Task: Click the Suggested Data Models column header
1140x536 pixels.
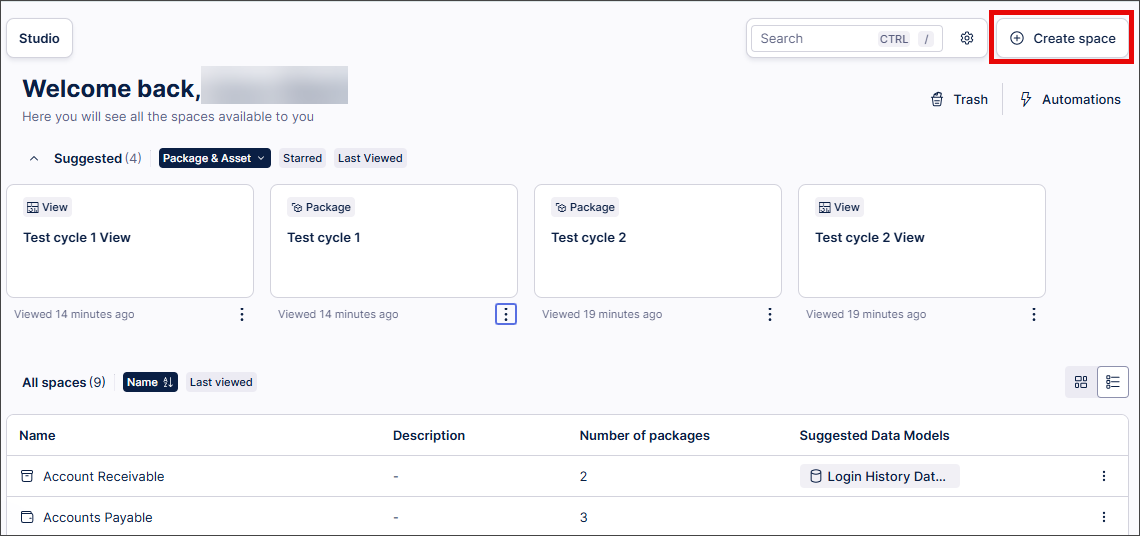Action: (x=875, y=436)
